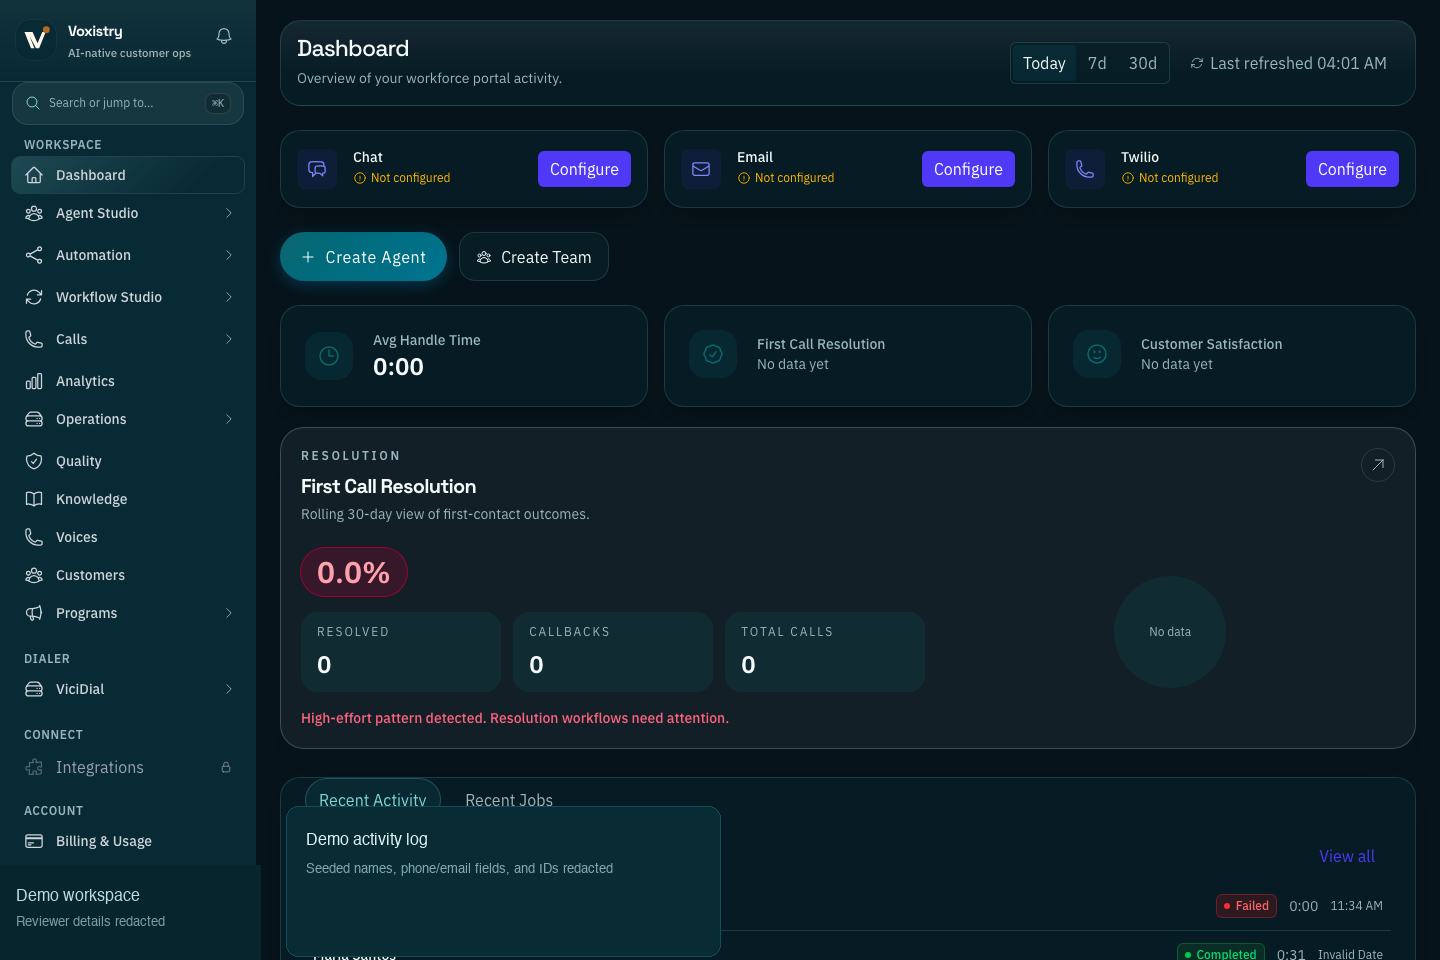Click the Voxistry logo icon
Viewport: 1440px width, 960px height.
click(x=36, y=40)
